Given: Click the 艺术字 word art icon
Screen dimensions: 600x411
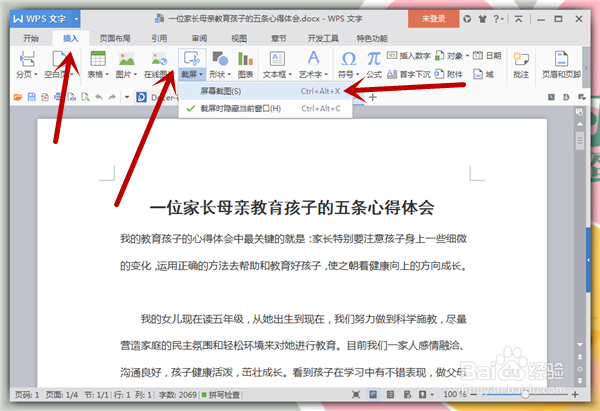Looking at the screenshot, I should 313,59.
